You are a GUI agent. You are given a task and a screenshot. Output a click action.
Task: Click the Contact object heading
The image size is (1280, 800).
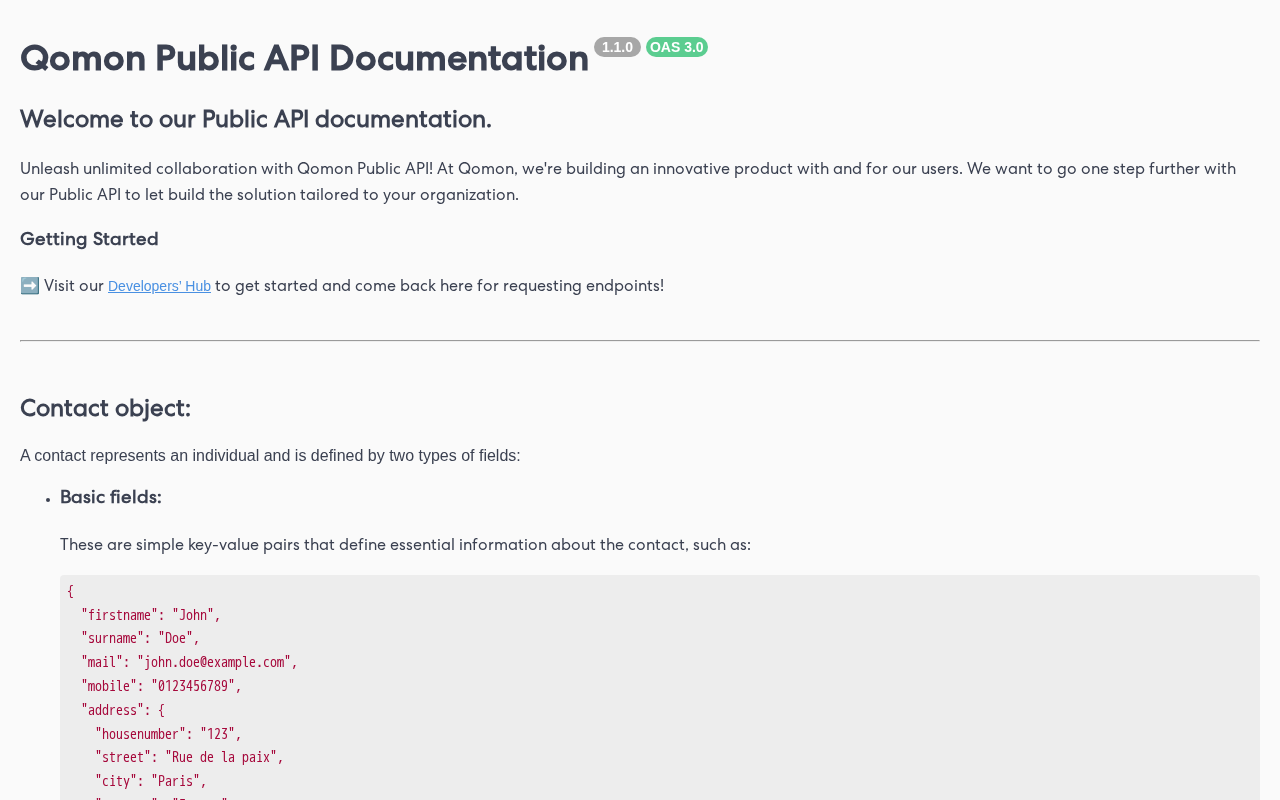click(105, 409)
